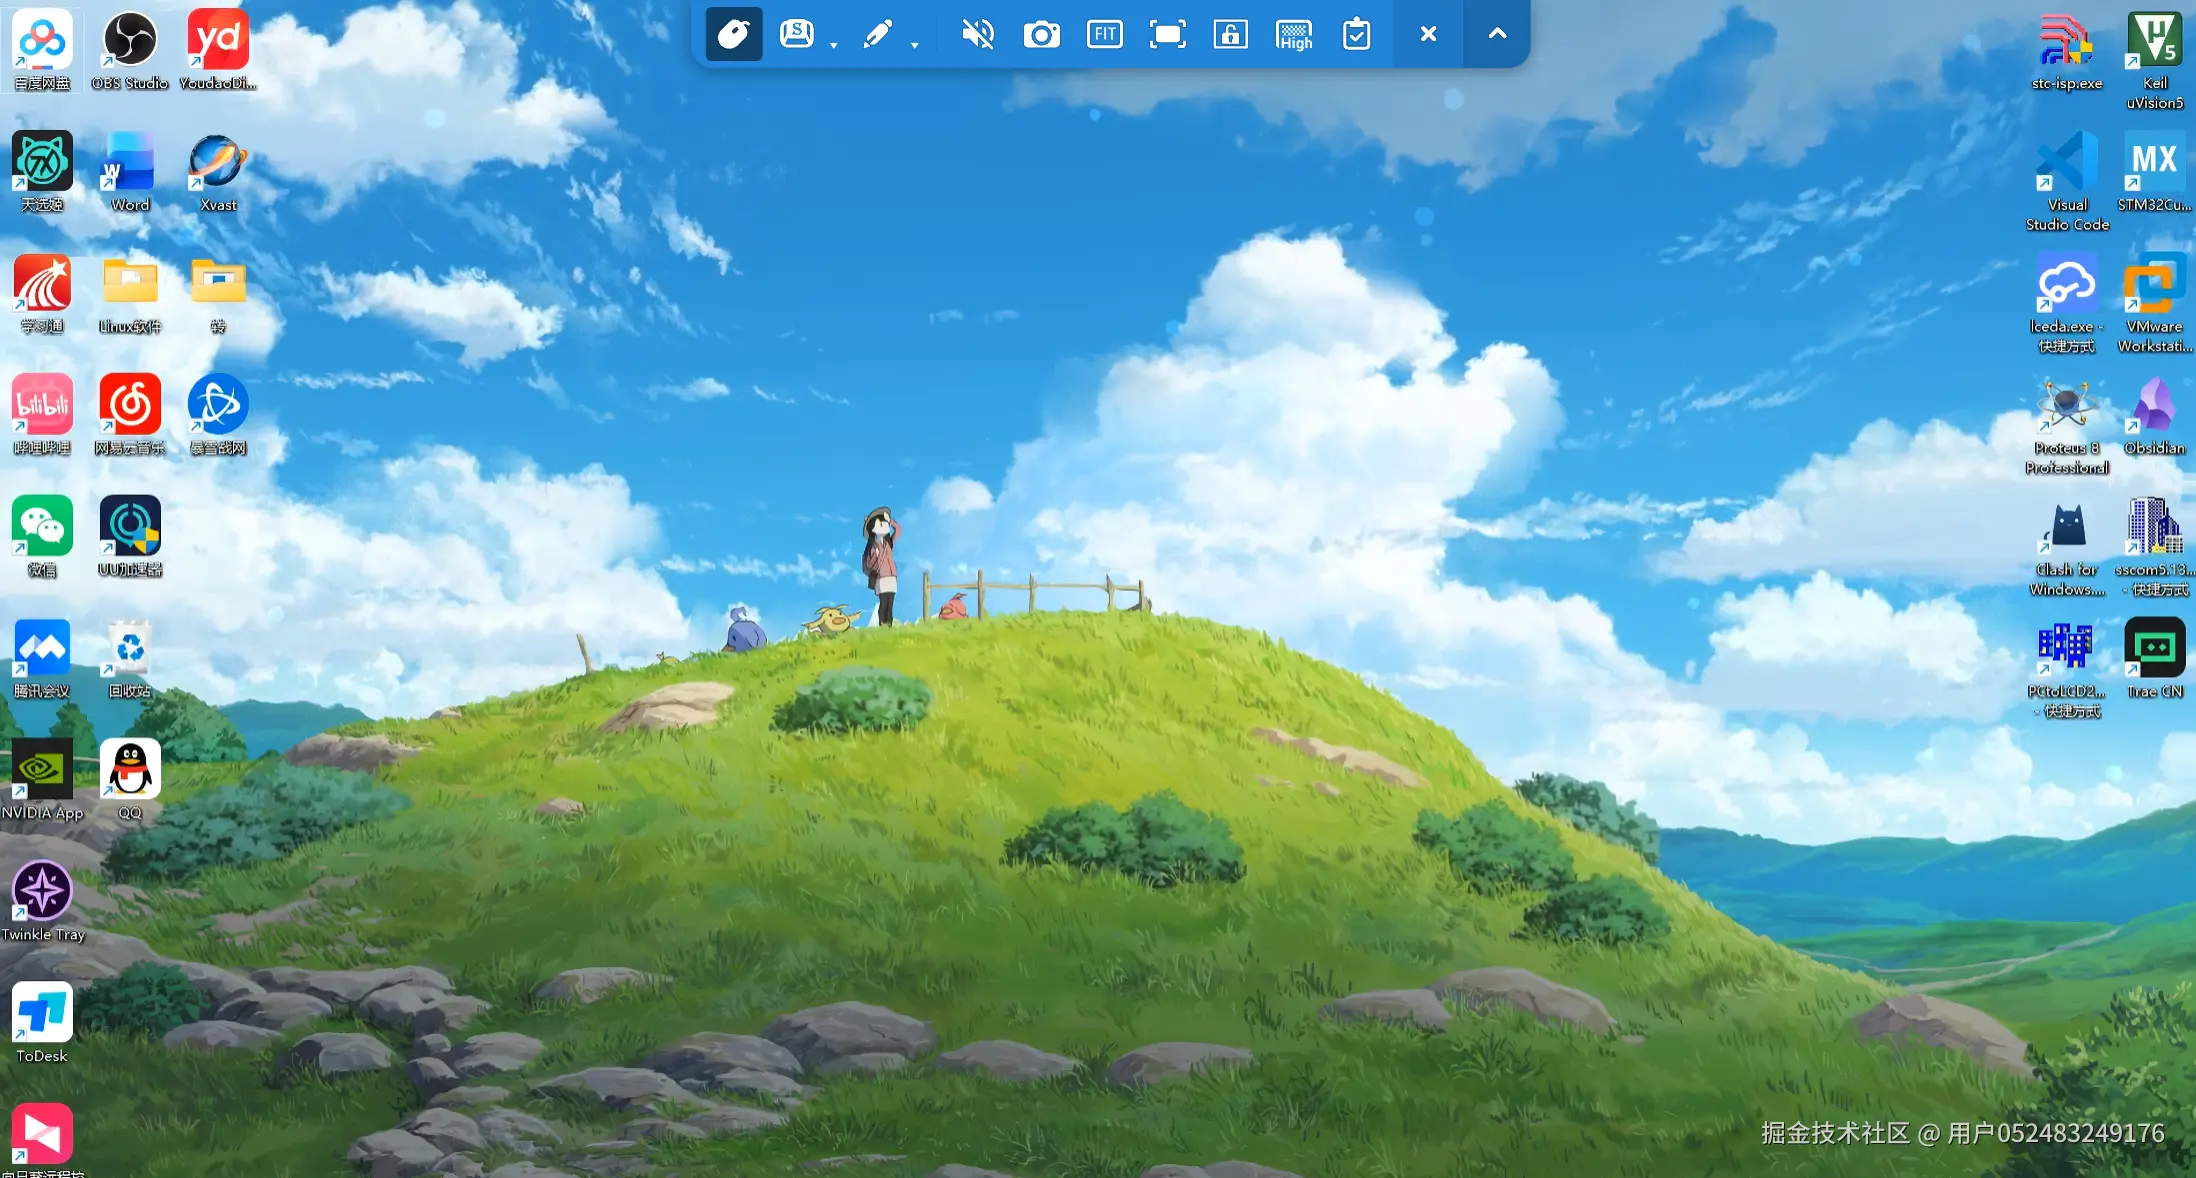The height and width of the screenshot is (1178, 2196).
Task: Open Visual Studio Code shortcut
Action: pos(2067,163)
